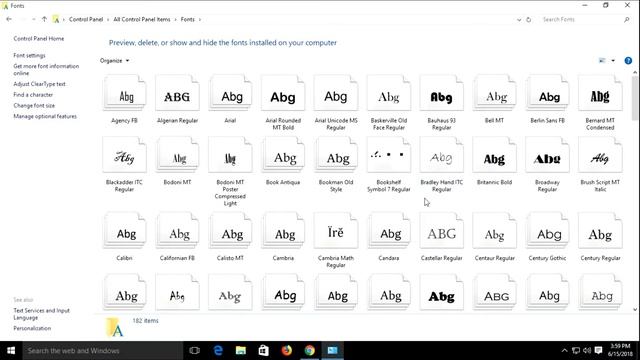Select Arial Rounded MT Bold font

283,93
